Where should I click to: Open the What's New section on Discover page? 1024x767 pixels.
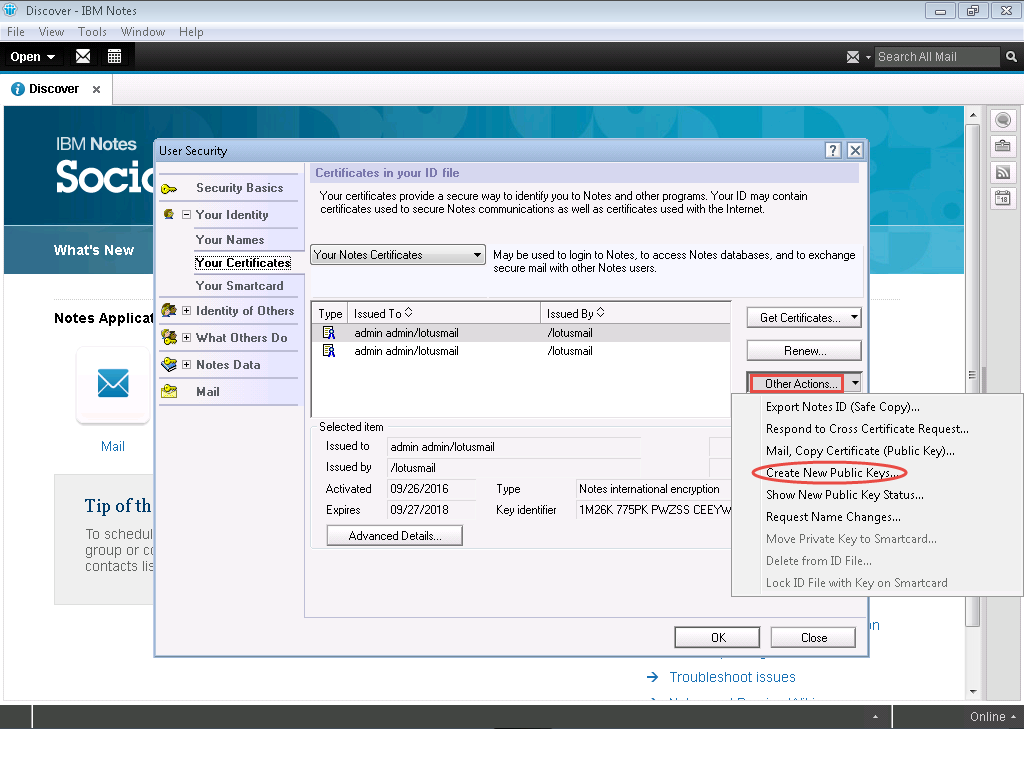click(x=93, y=250)
